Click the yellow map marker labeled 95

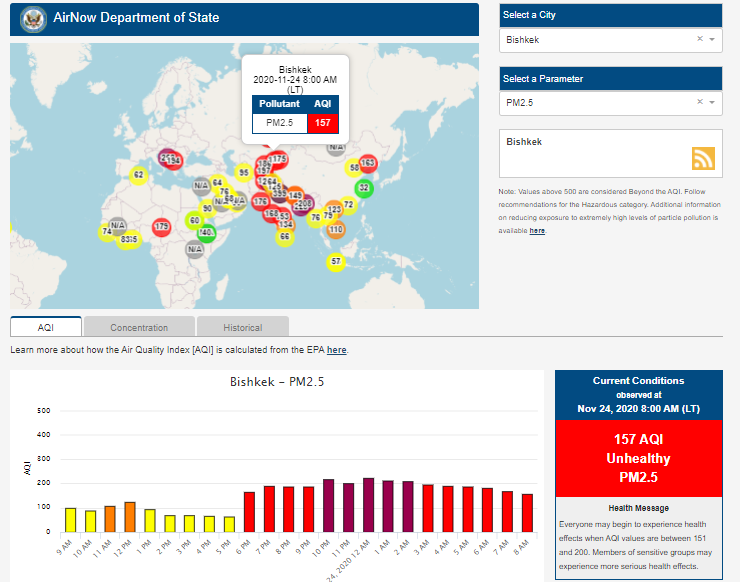(243, 172)
